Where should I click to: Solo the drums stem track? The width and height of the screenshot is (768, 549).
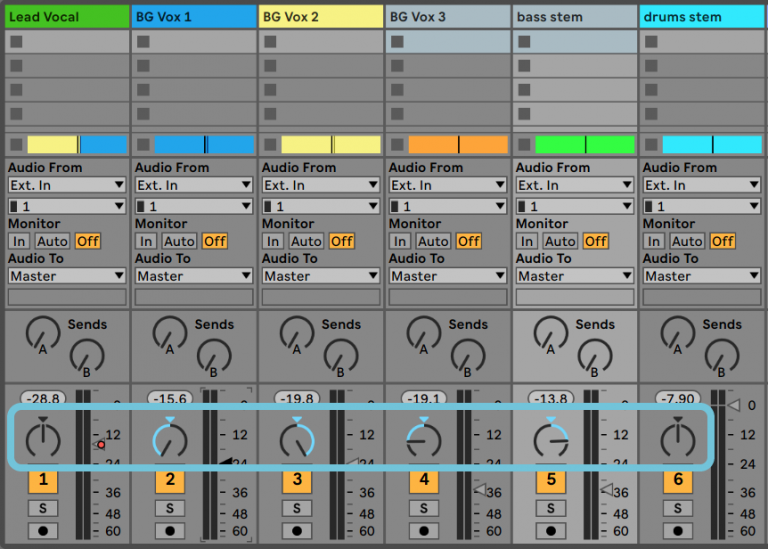(x=678, y=508)
